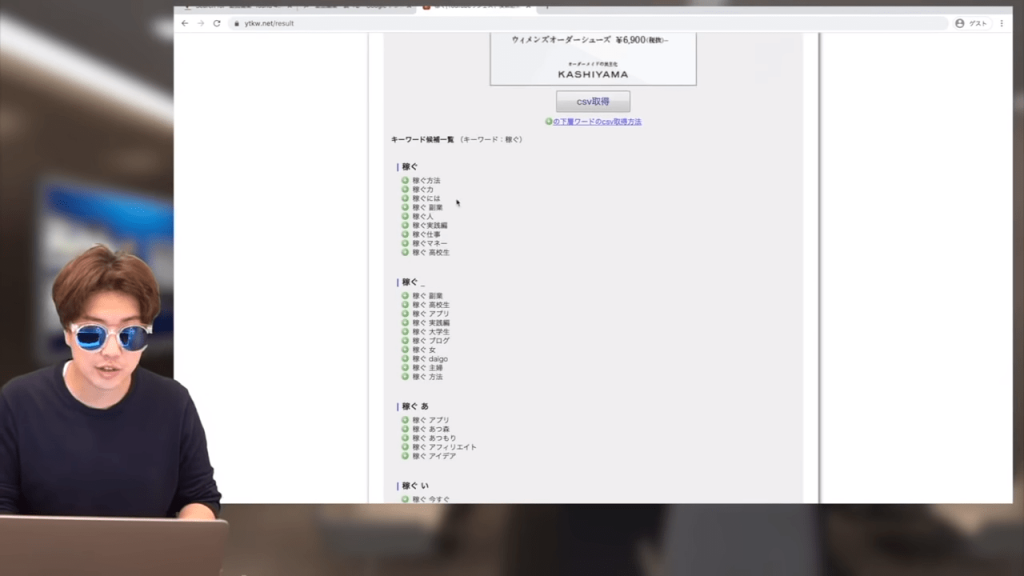Click the green icon beside 稼ぐマネー

pyautogui.click(x=405, y=244)
